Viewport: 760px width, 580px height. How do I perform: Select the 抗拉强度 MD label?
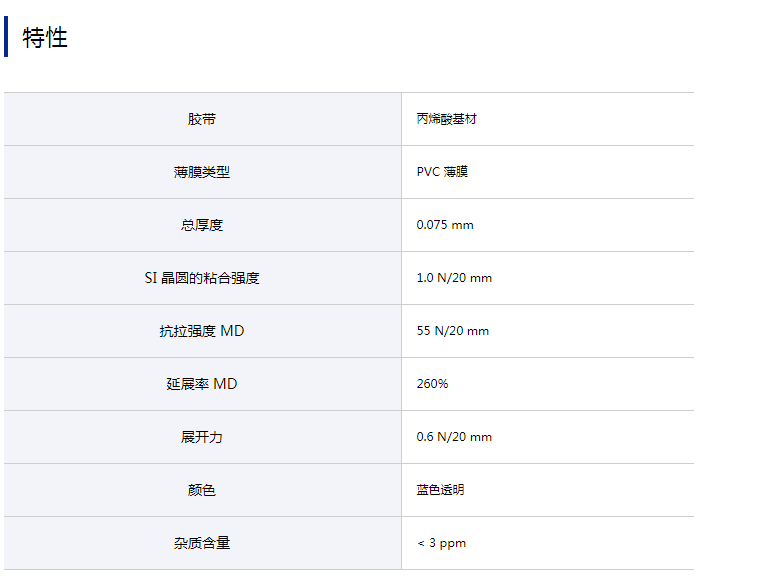point(202,331)
